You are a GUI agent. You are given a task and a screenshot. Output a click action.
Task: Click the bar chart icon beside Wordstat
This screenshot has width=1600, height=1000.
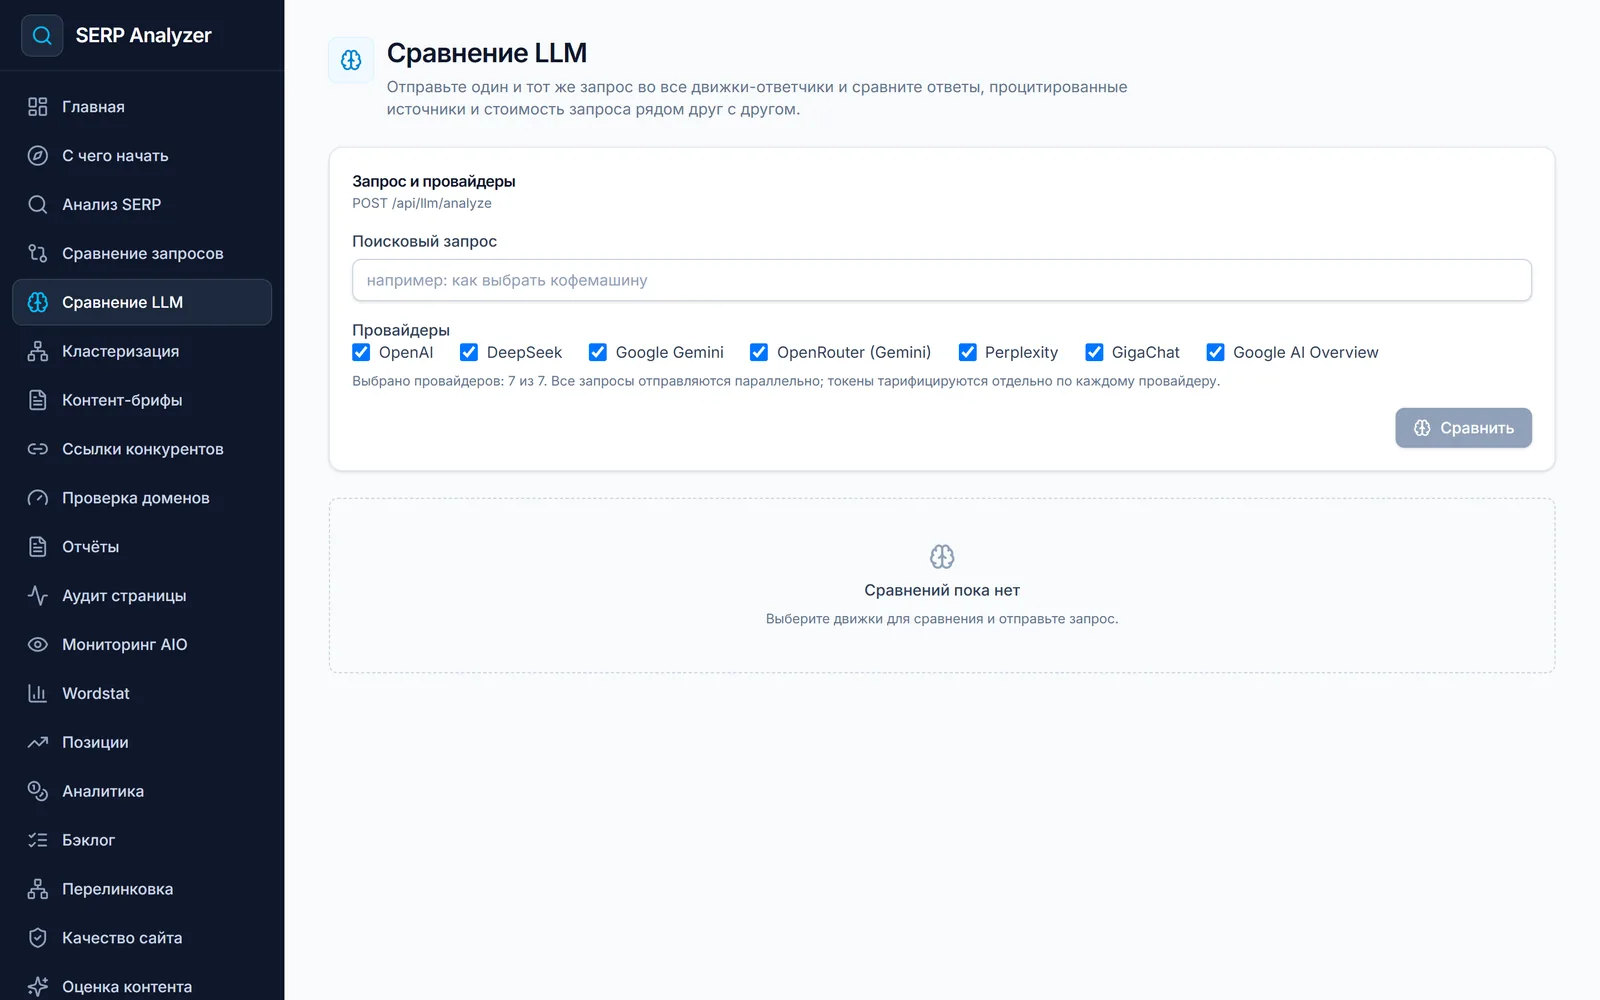point(38,694)
